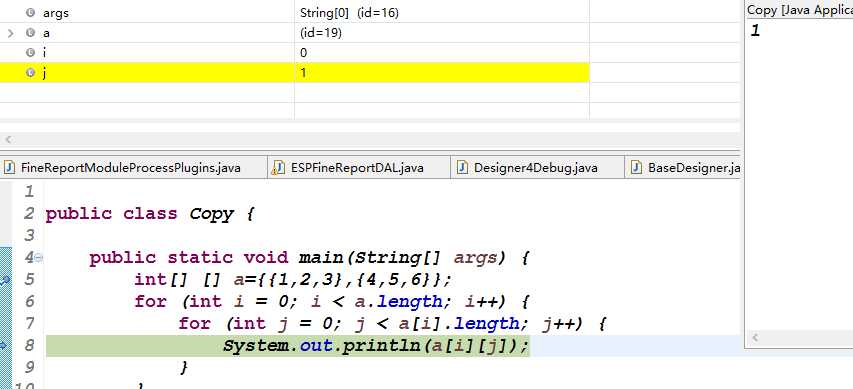Select the highlighted variable j row
Image resolution: width=853 pixels, height=389 pixels.
pos(294,73)
